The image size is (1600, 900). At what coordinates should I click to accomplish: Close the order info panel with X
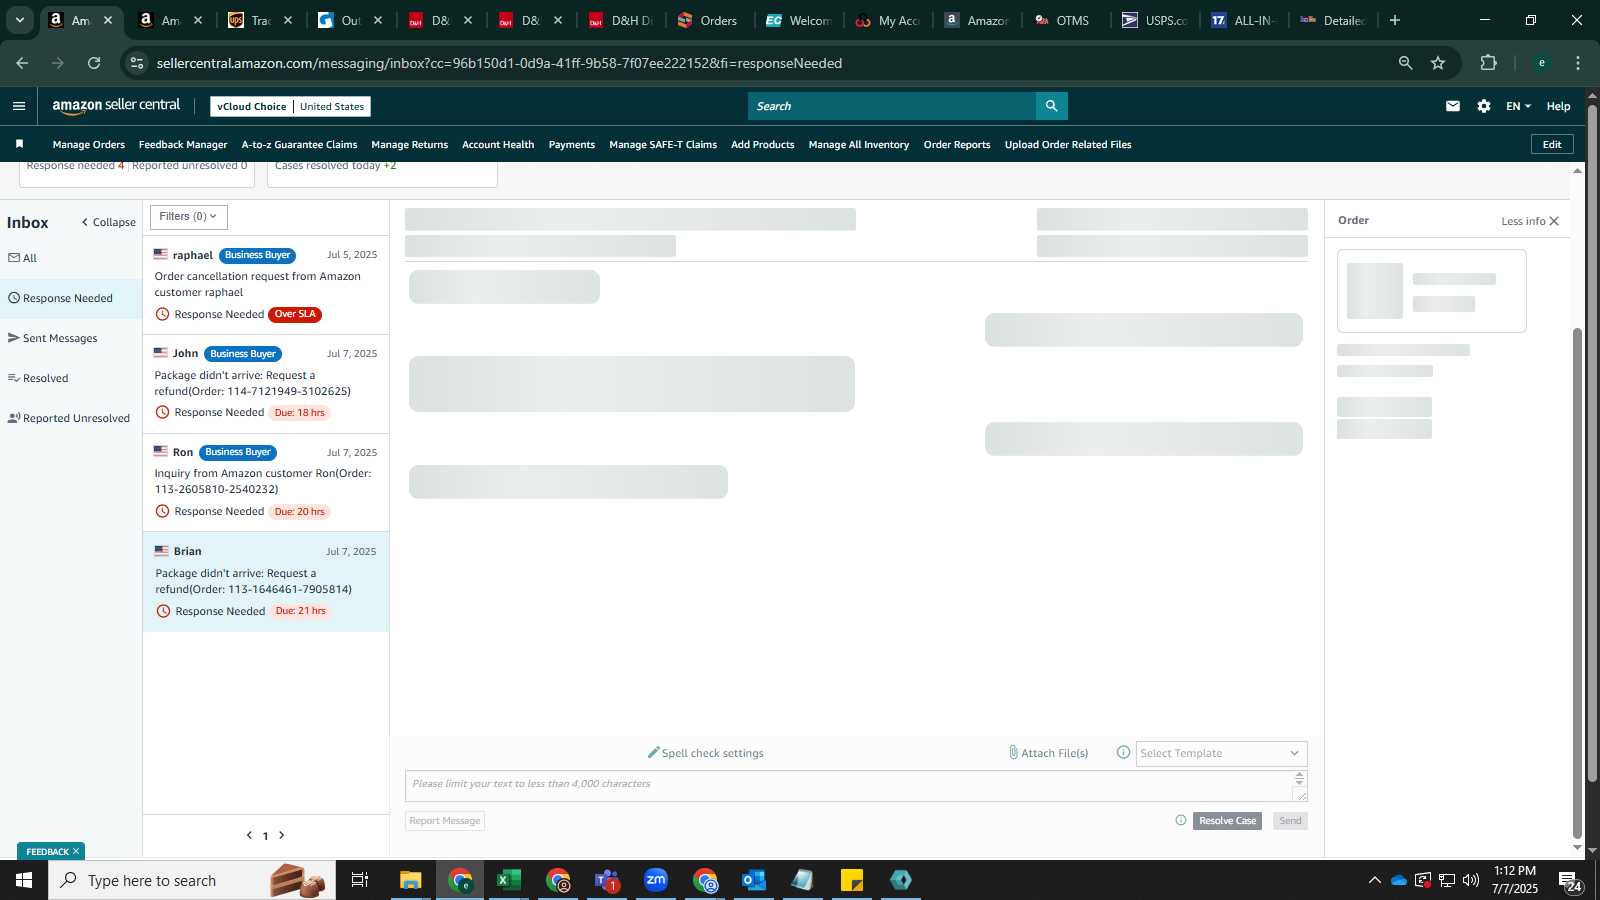pyautogui.click(x=1554, y=221)
